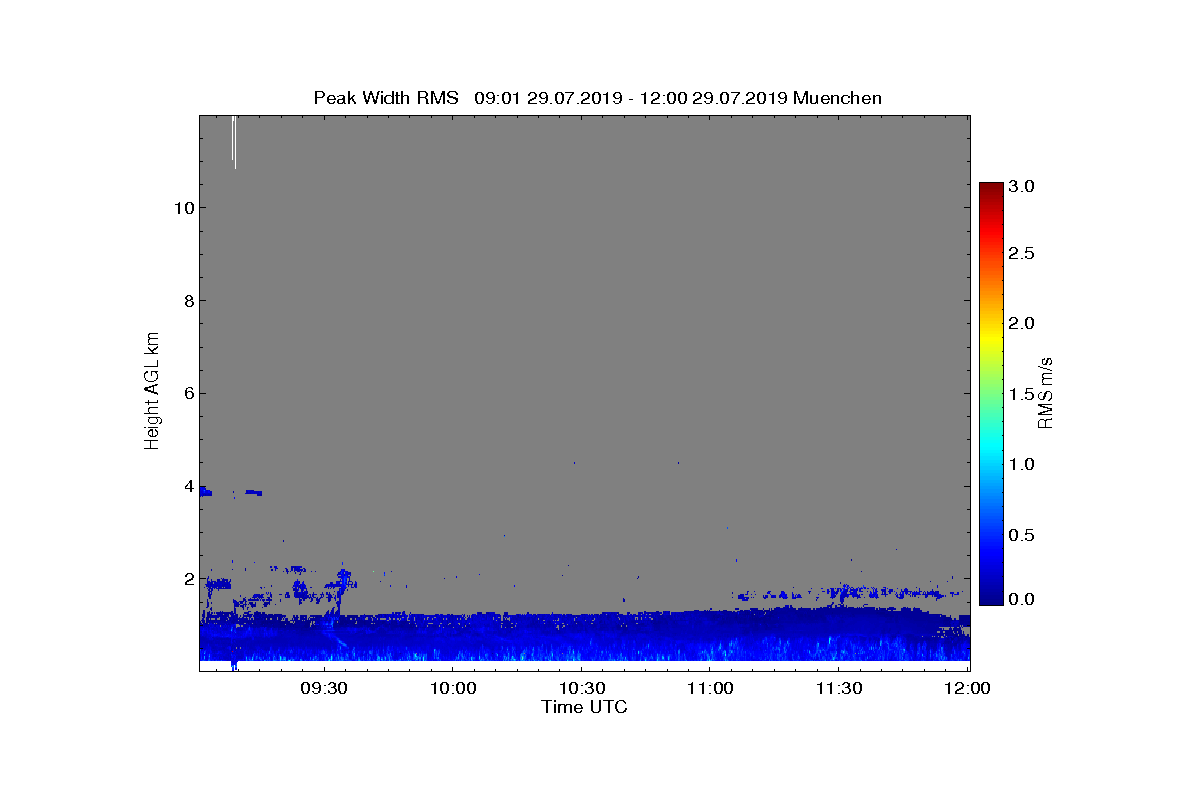Click the plot title 'Peak Width RMS'
The width and height of the screenshot is (1200, 800).
pyautogui.click(x=386, y=98)
